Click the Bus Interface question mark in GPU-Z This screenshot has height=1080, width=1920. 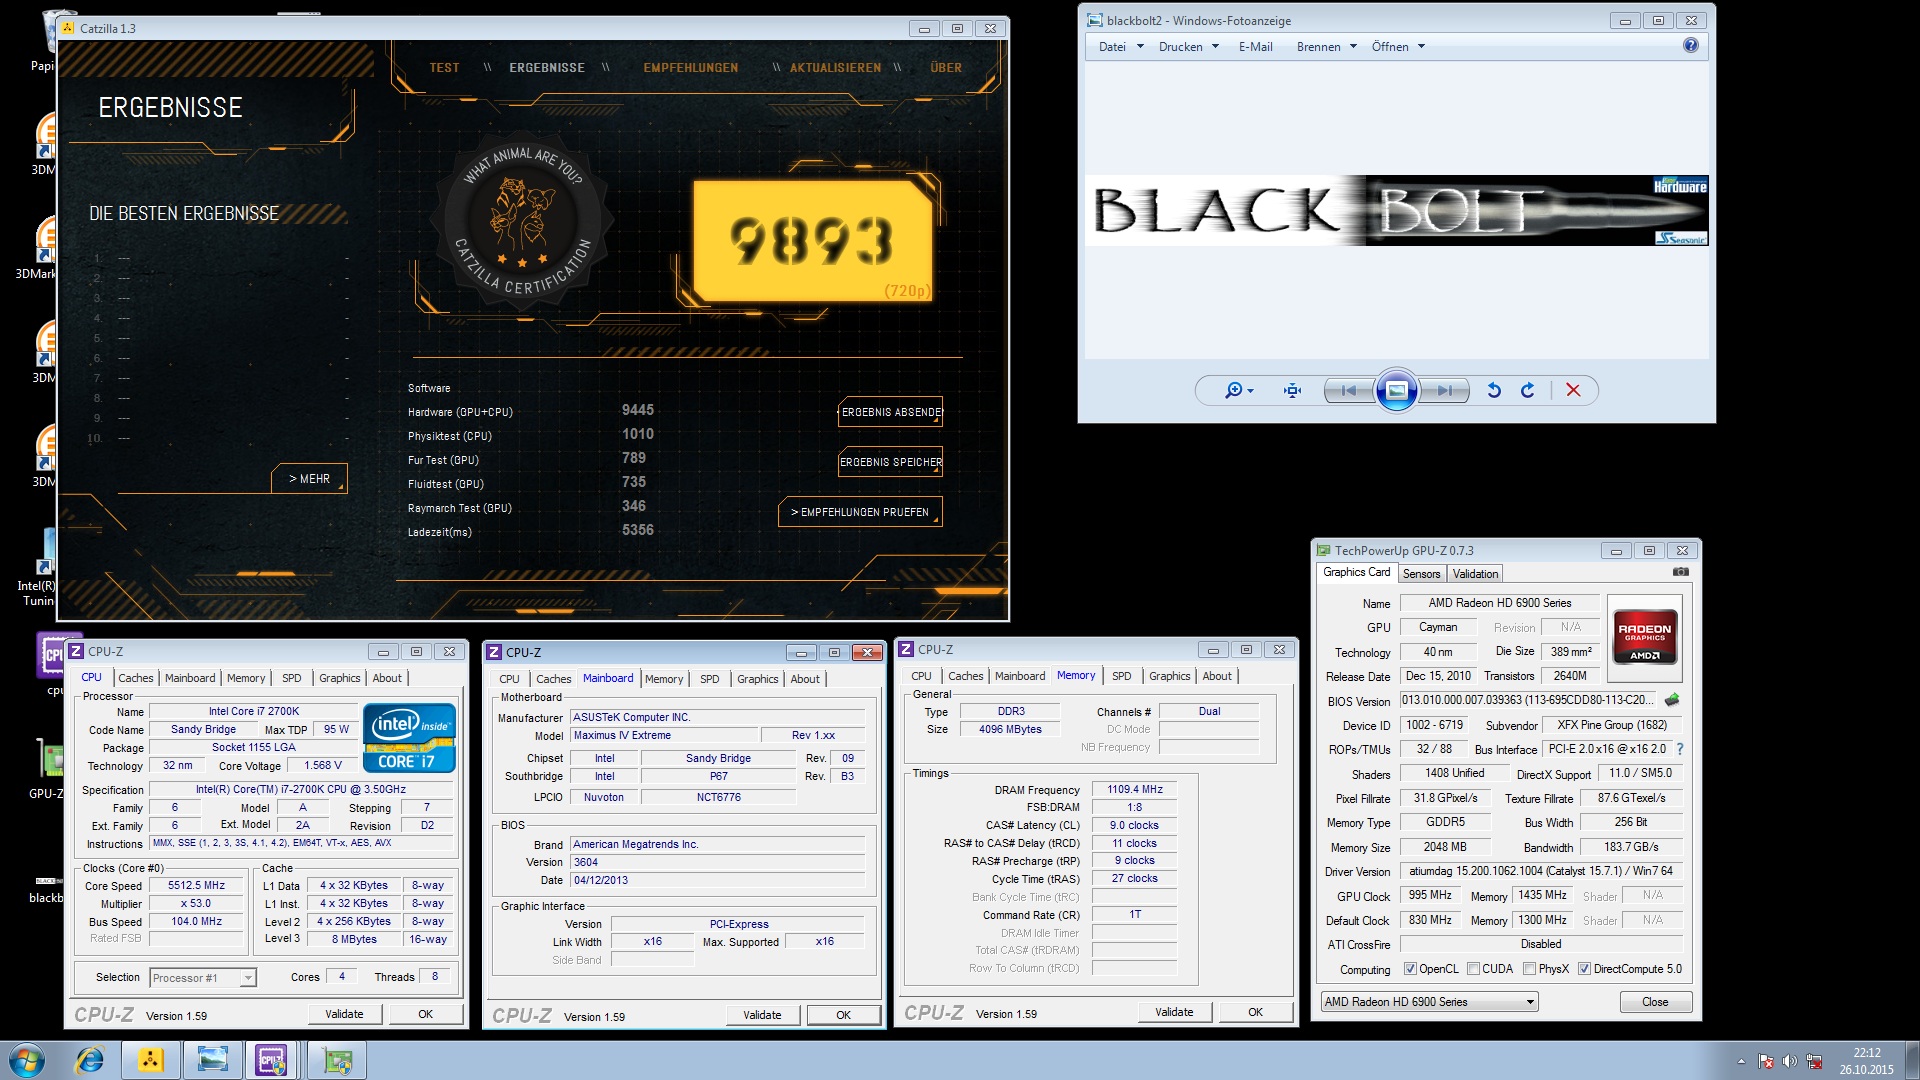click(1680, 749)
